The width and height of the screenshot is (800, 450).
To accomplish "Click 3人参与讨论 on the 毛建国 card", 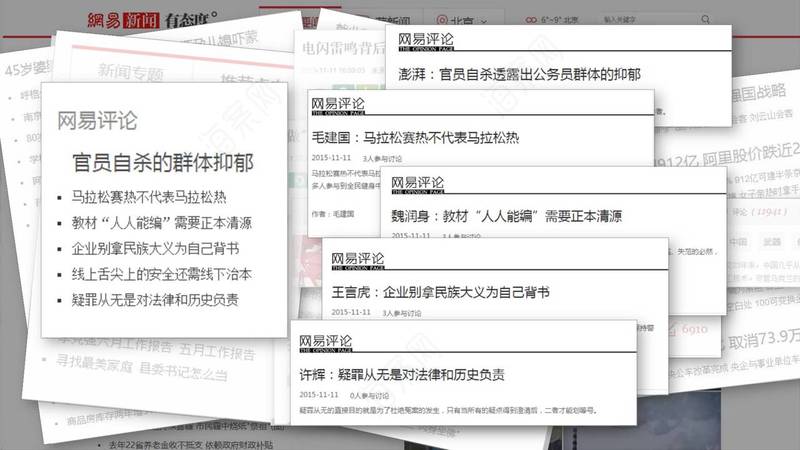I will [382, 159].
